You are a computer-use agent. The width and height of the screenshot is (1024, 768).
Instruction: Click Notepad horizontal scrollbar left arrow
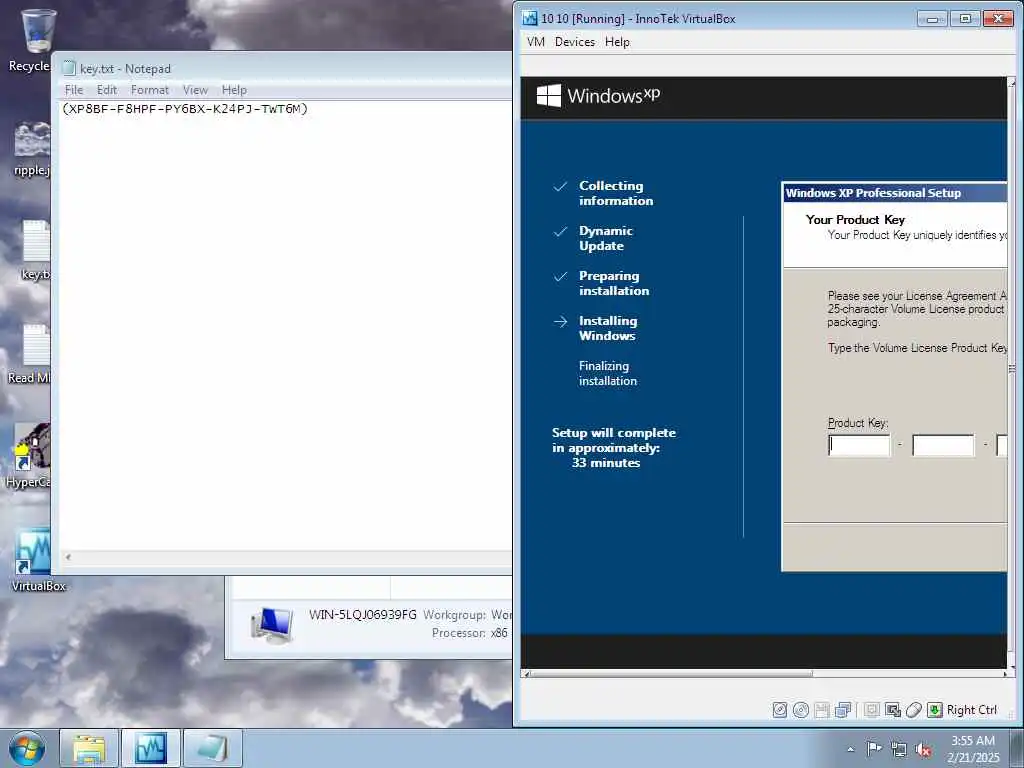coord(67,557)
